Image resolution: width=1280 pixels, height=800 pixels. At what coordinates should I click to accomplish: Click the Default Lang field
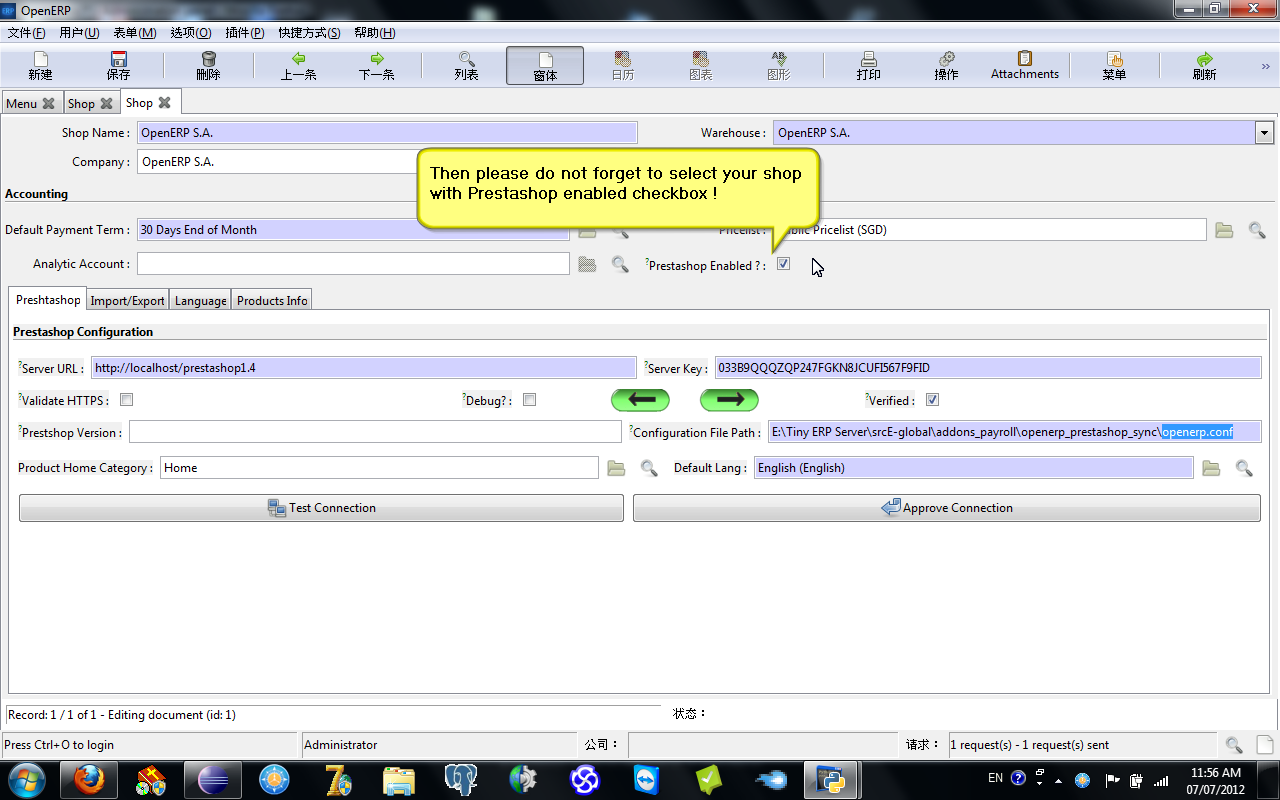(x=973, y=467)
